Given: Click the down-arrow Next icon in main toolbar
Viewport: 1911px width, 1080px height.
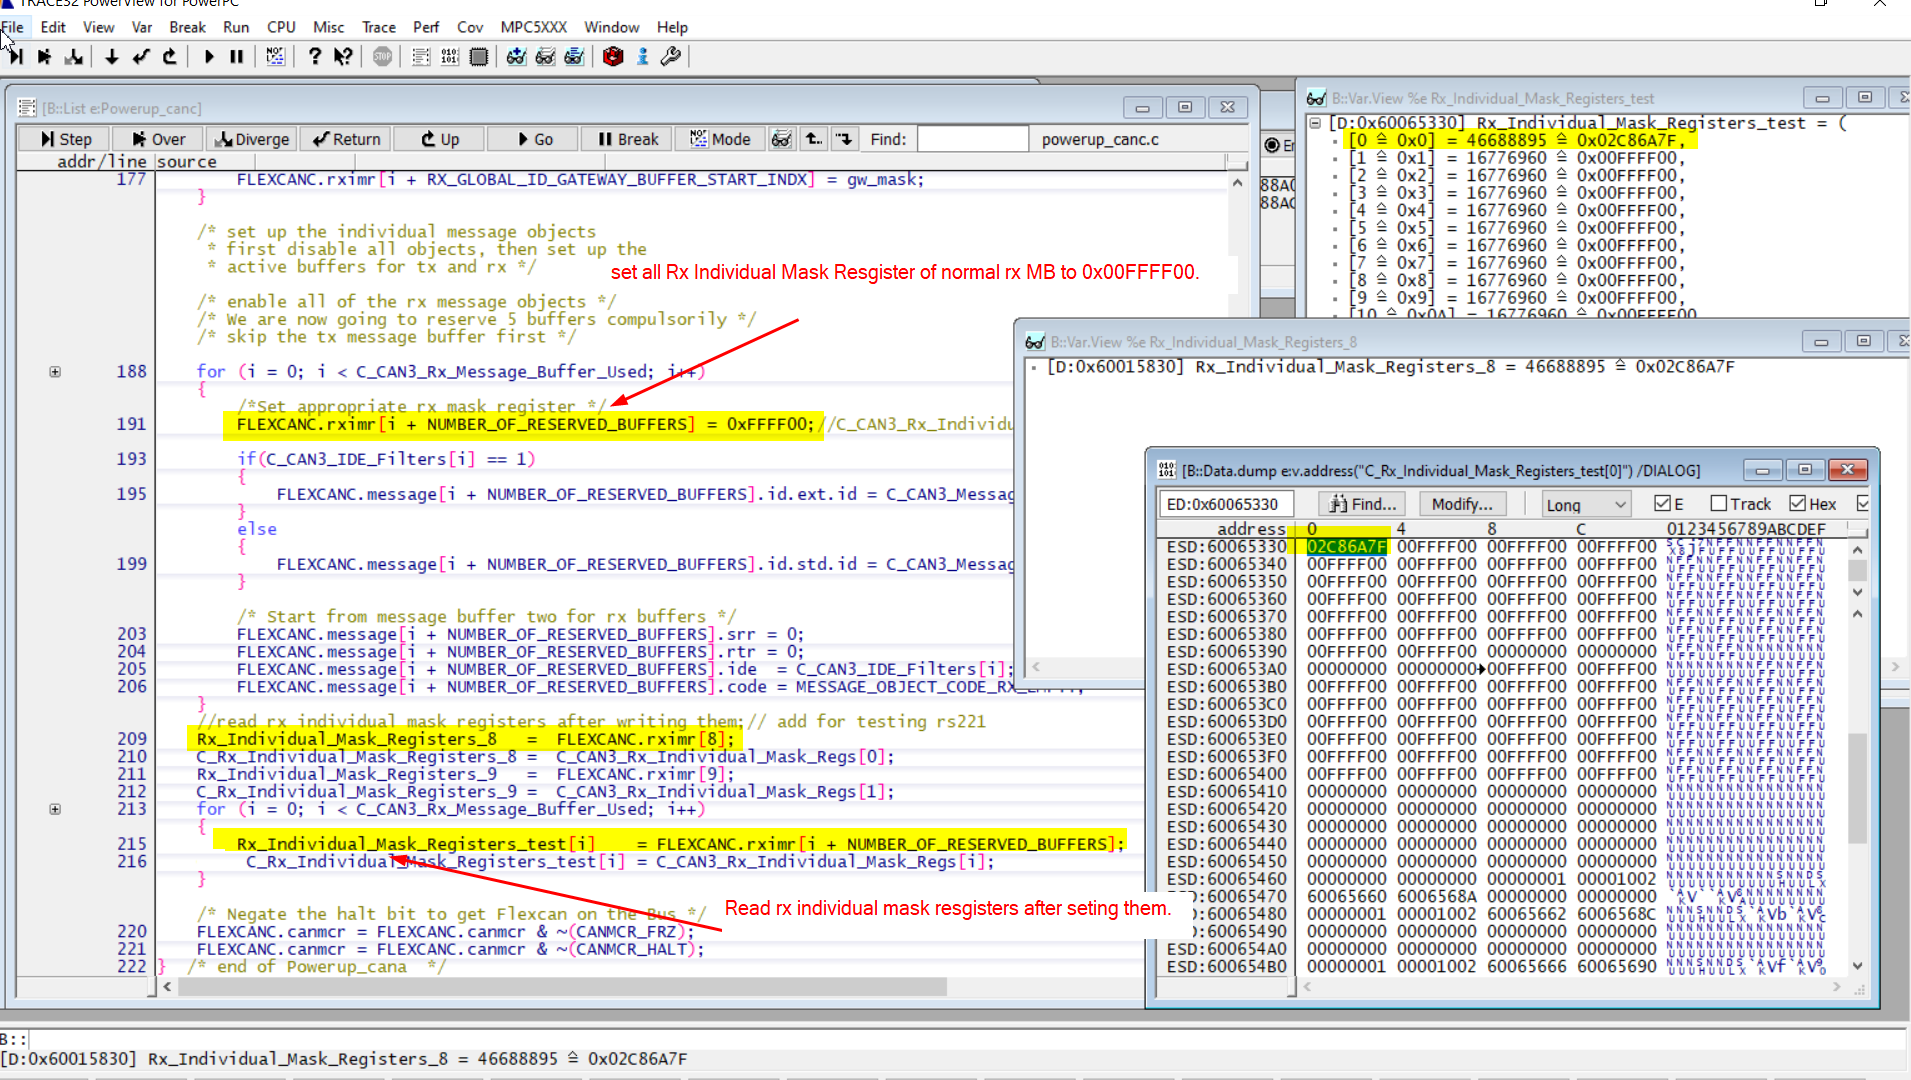Looking at the screenshot, I should click(x=112, y=57).
